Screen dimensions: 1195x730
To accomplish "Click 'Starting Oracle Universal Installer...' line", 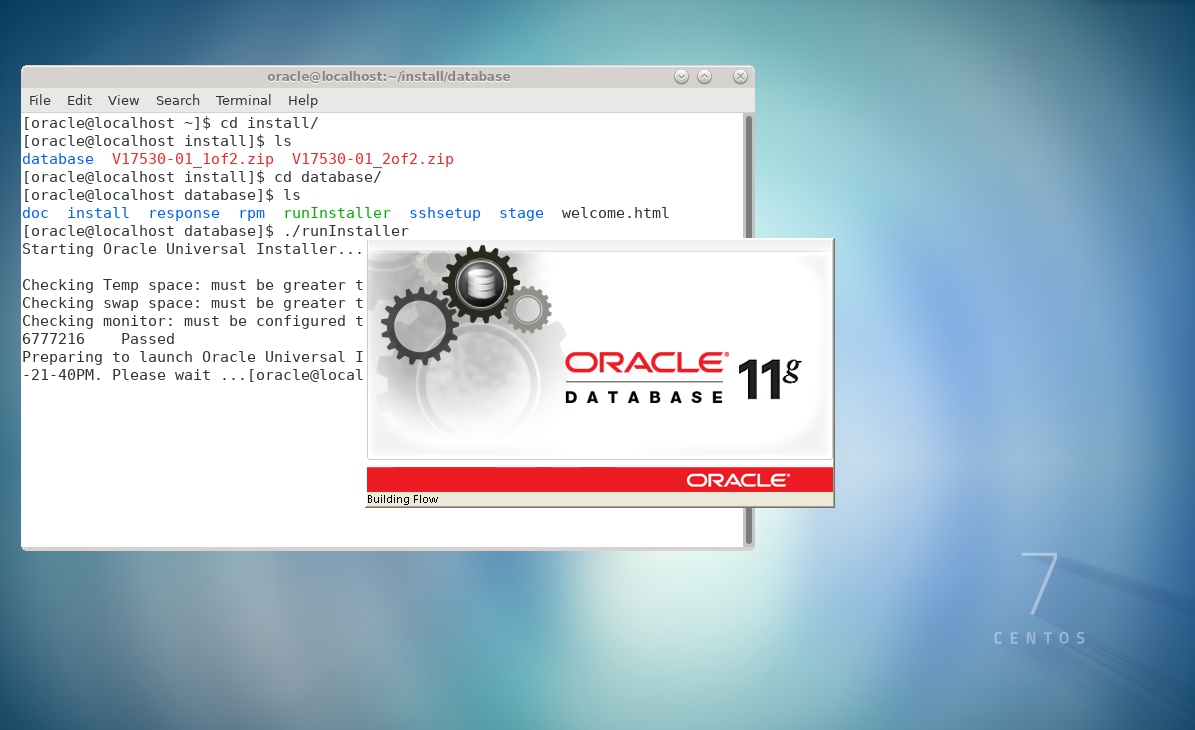I will pyautogui.click(x=193, y=249).
